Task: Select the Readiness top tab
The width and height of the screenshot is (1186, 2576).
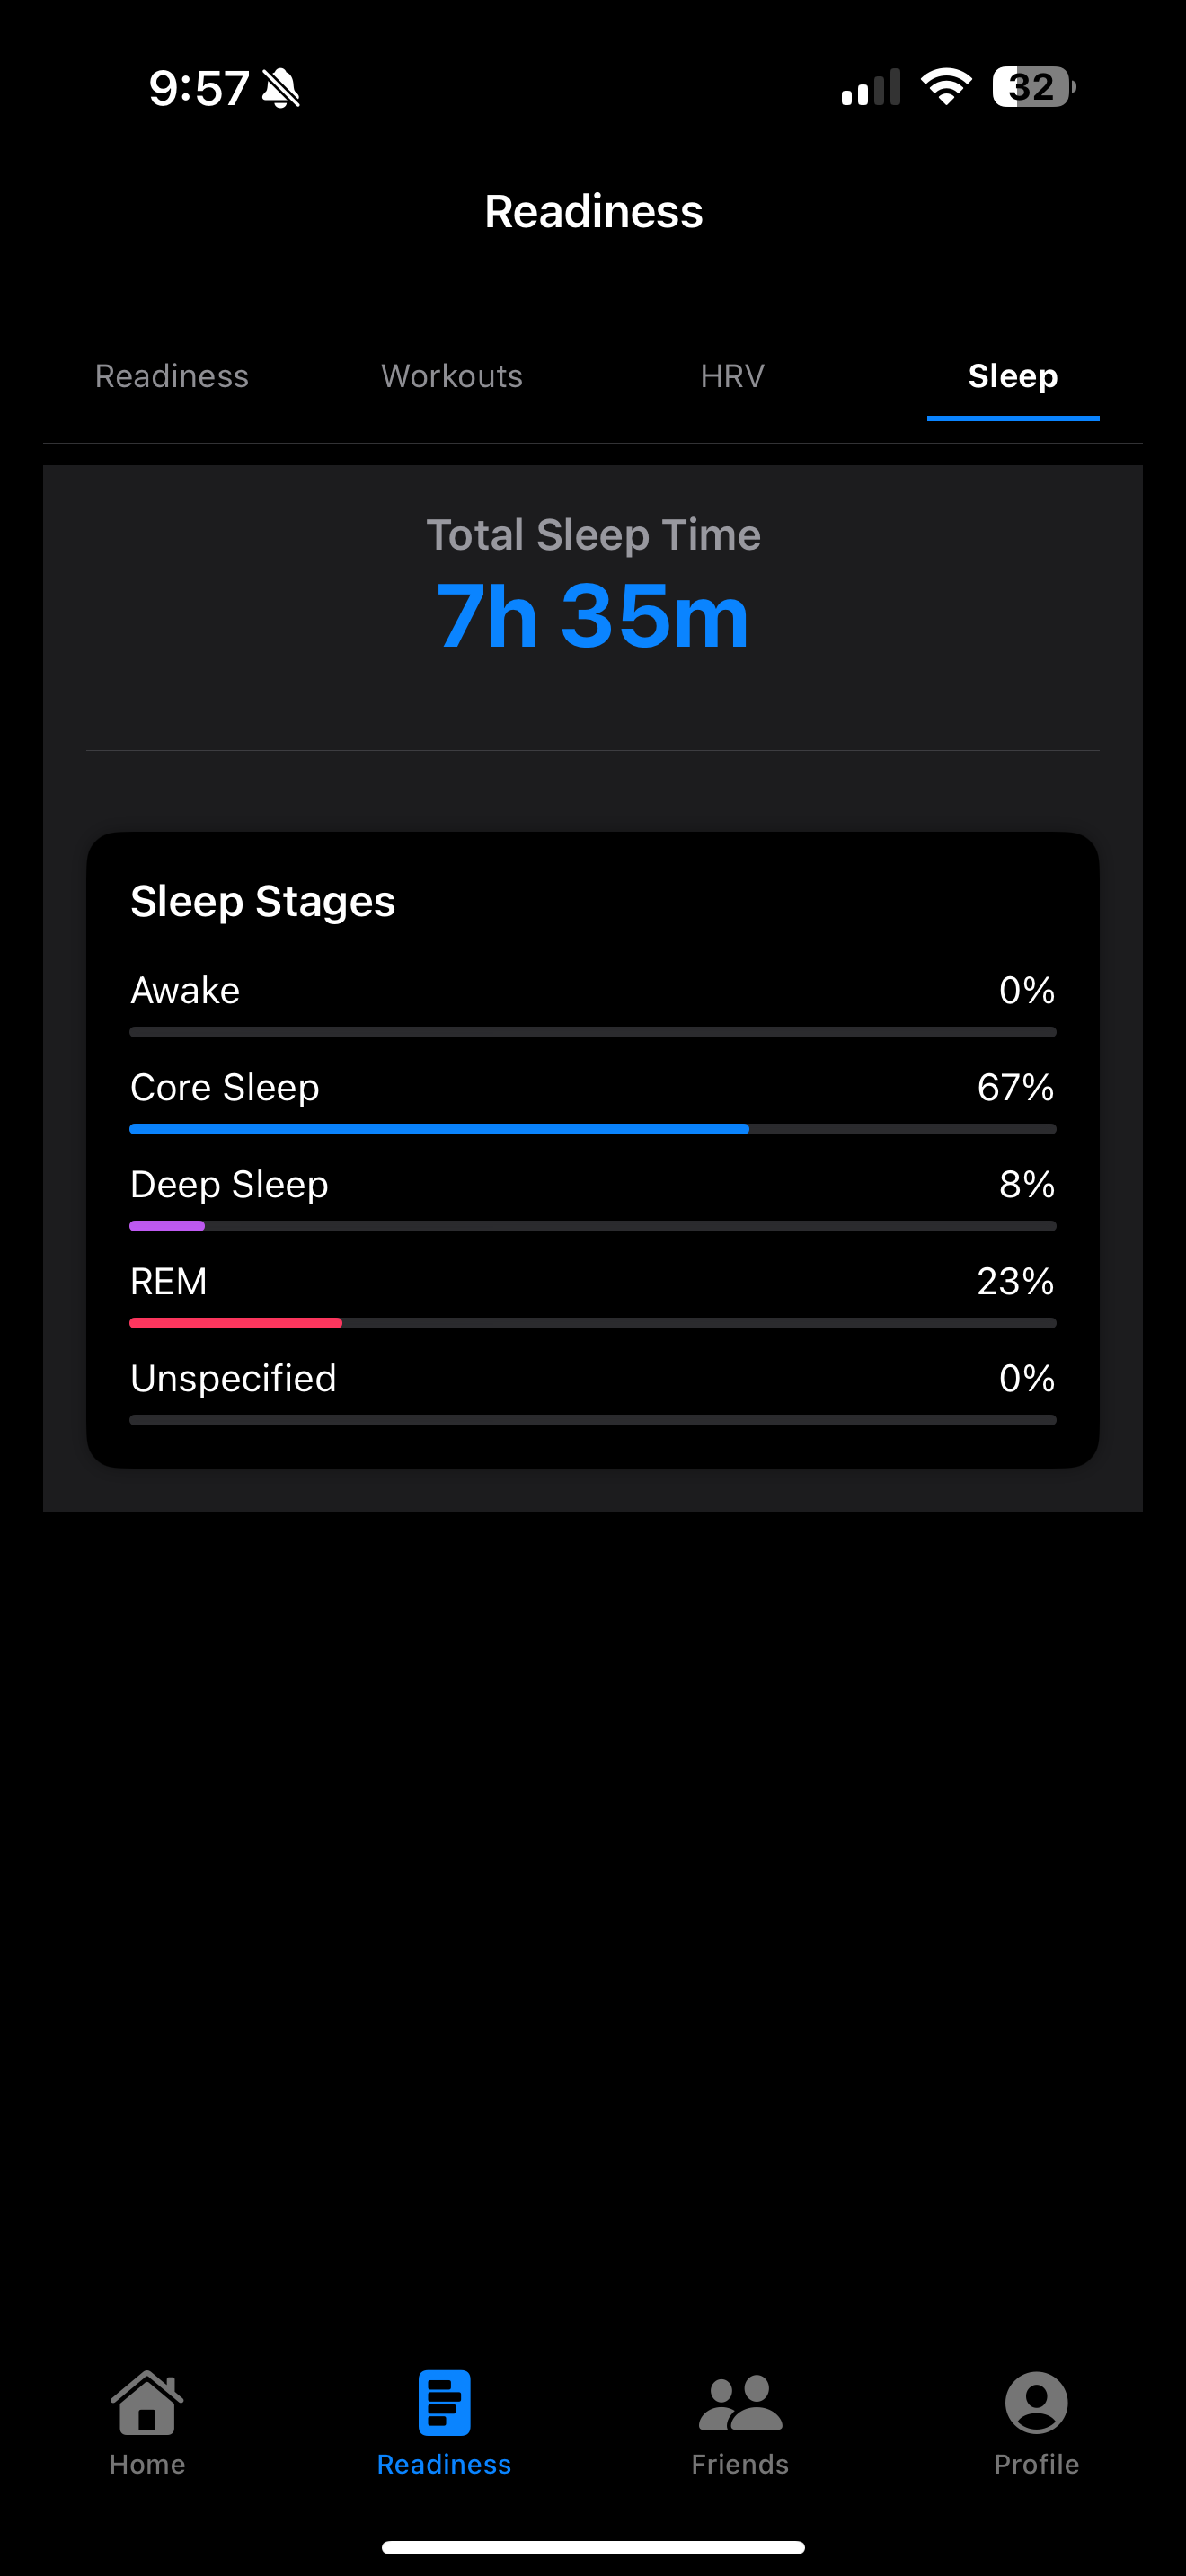Action: (x=172, y=376)
